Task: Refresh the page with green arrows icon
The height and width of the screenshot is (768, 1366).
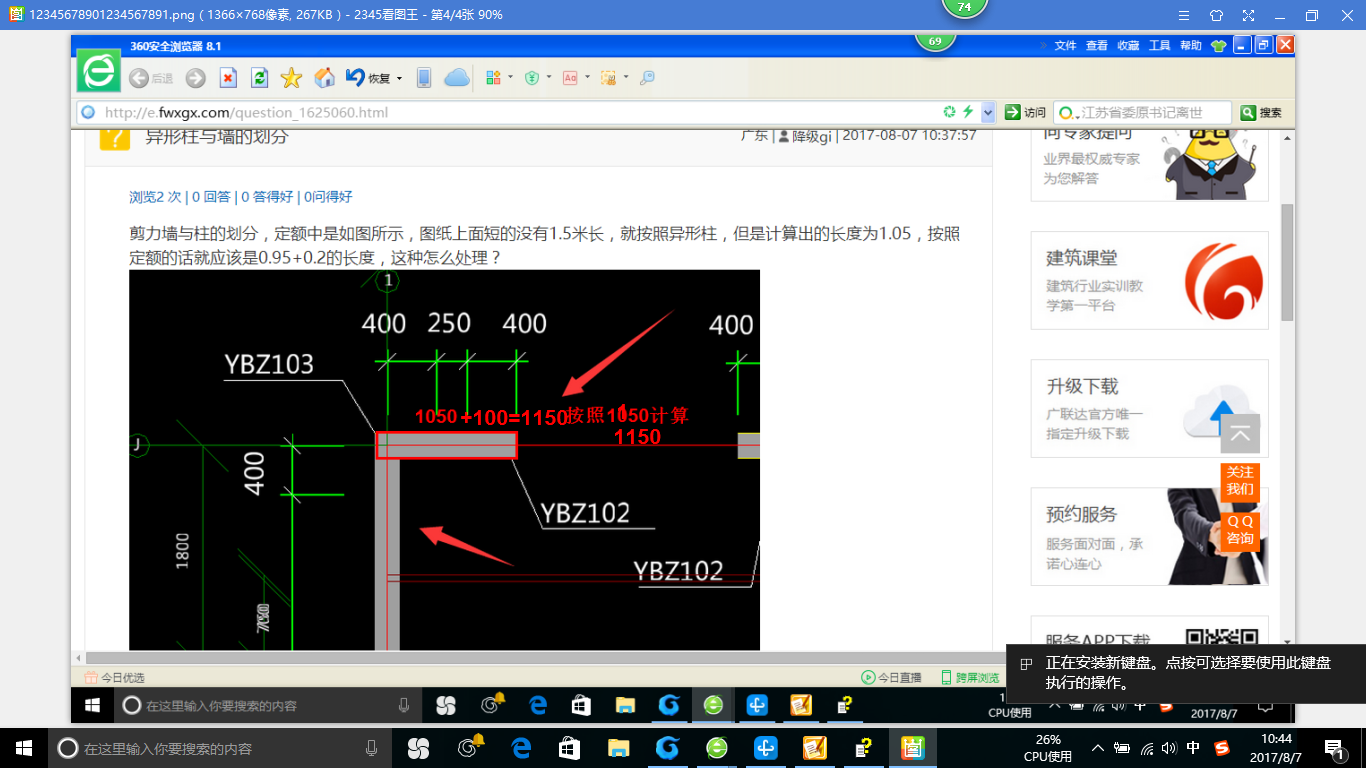Action: (x=259, y=78)
